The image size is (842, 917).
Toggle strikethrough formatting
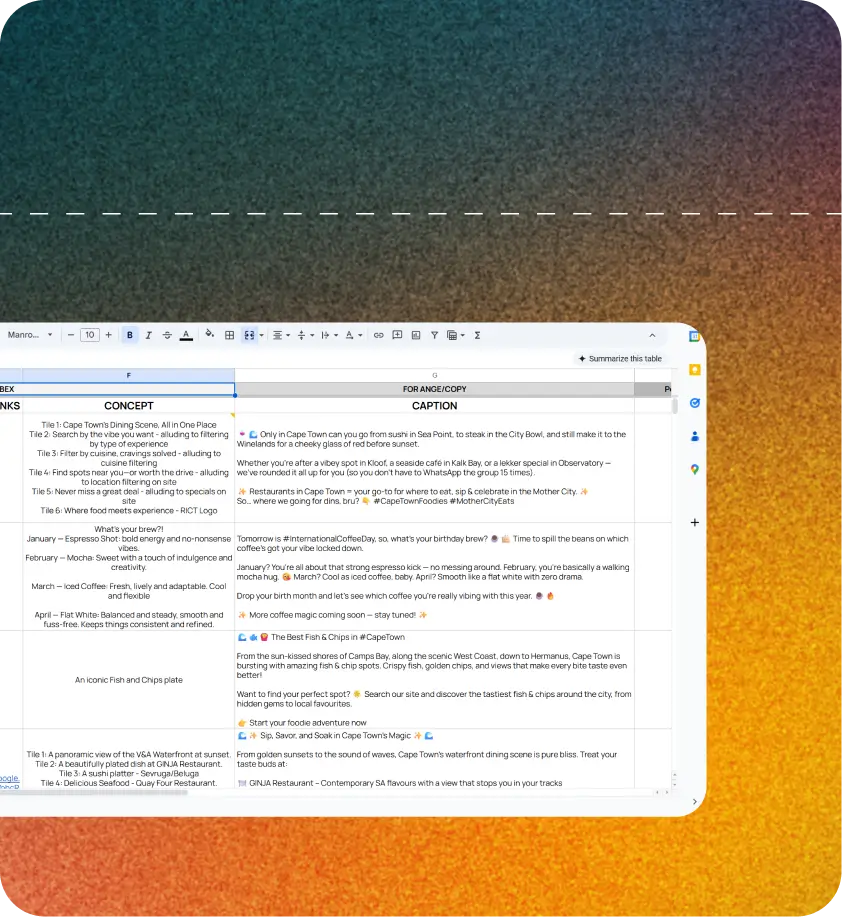(x=167, y=335)
